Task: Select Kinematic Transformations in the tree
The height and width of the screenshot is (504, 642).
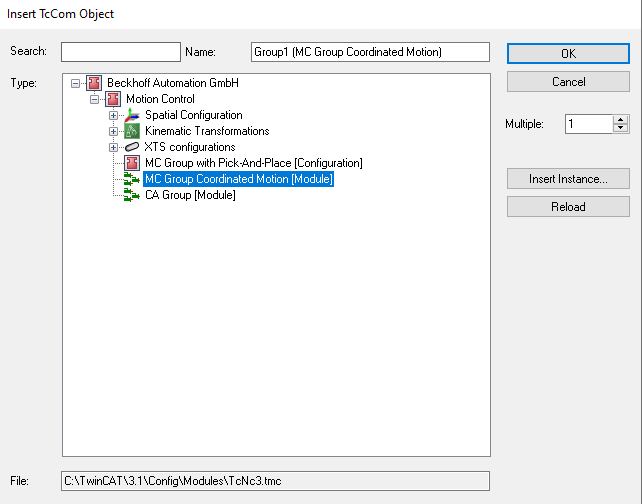Action: (x=207, y=131)
